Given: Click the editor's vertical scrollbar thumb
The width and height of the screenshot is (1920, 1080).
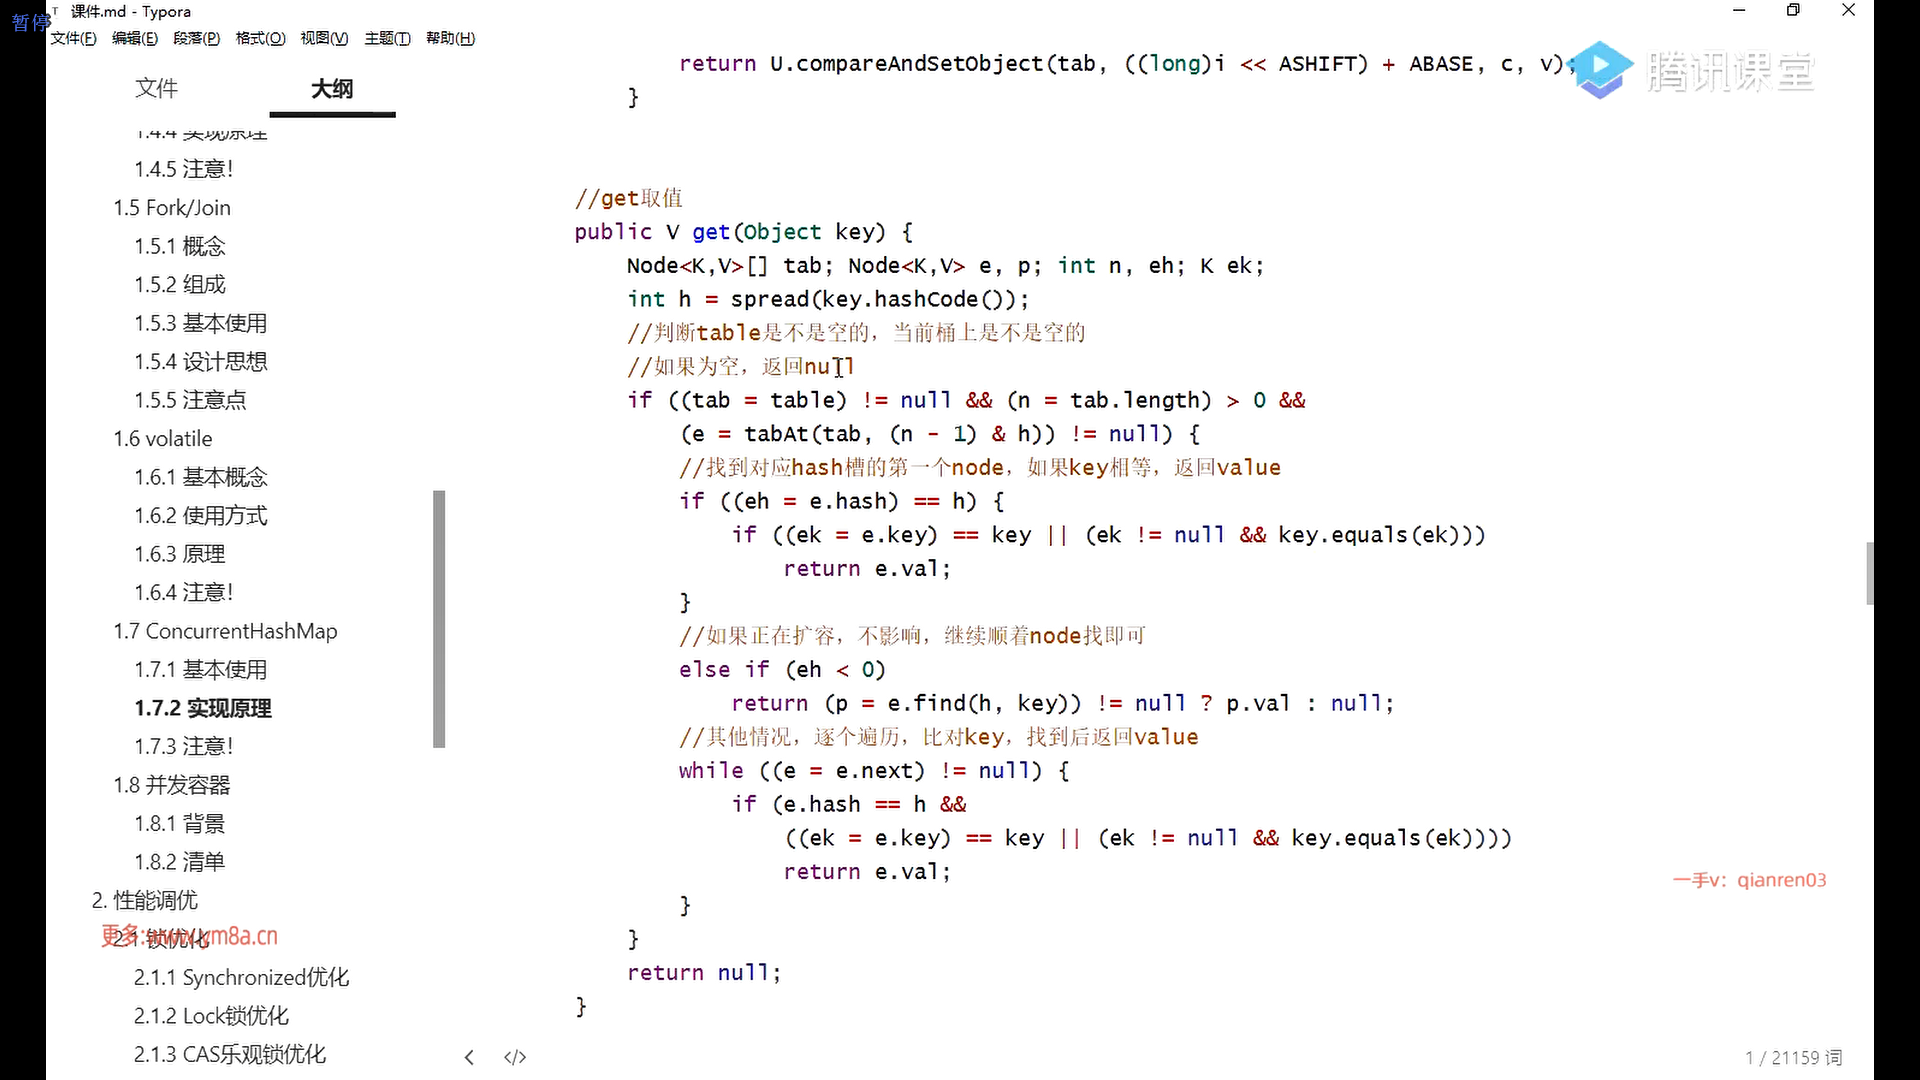Looking at the screenshot, I should pos(1869,573).
